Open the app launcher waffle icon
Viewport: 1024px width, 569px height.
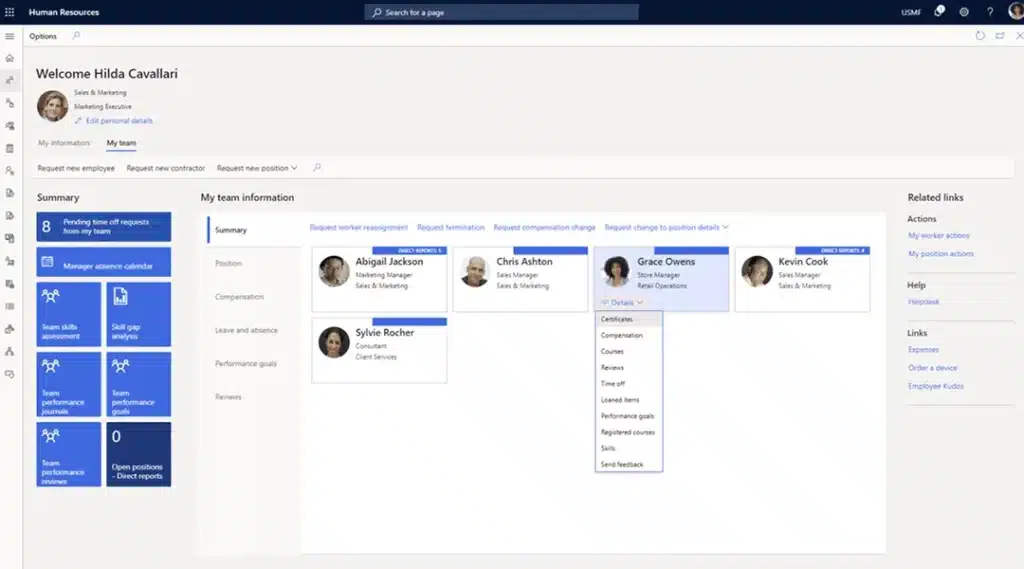tap(10, 12)
